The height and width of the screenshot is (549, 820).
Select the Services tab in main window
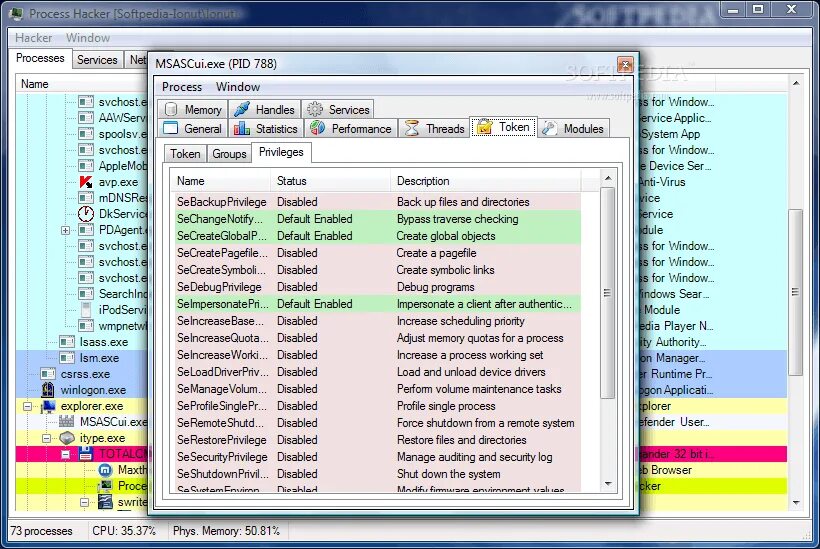tap(97, 60)
